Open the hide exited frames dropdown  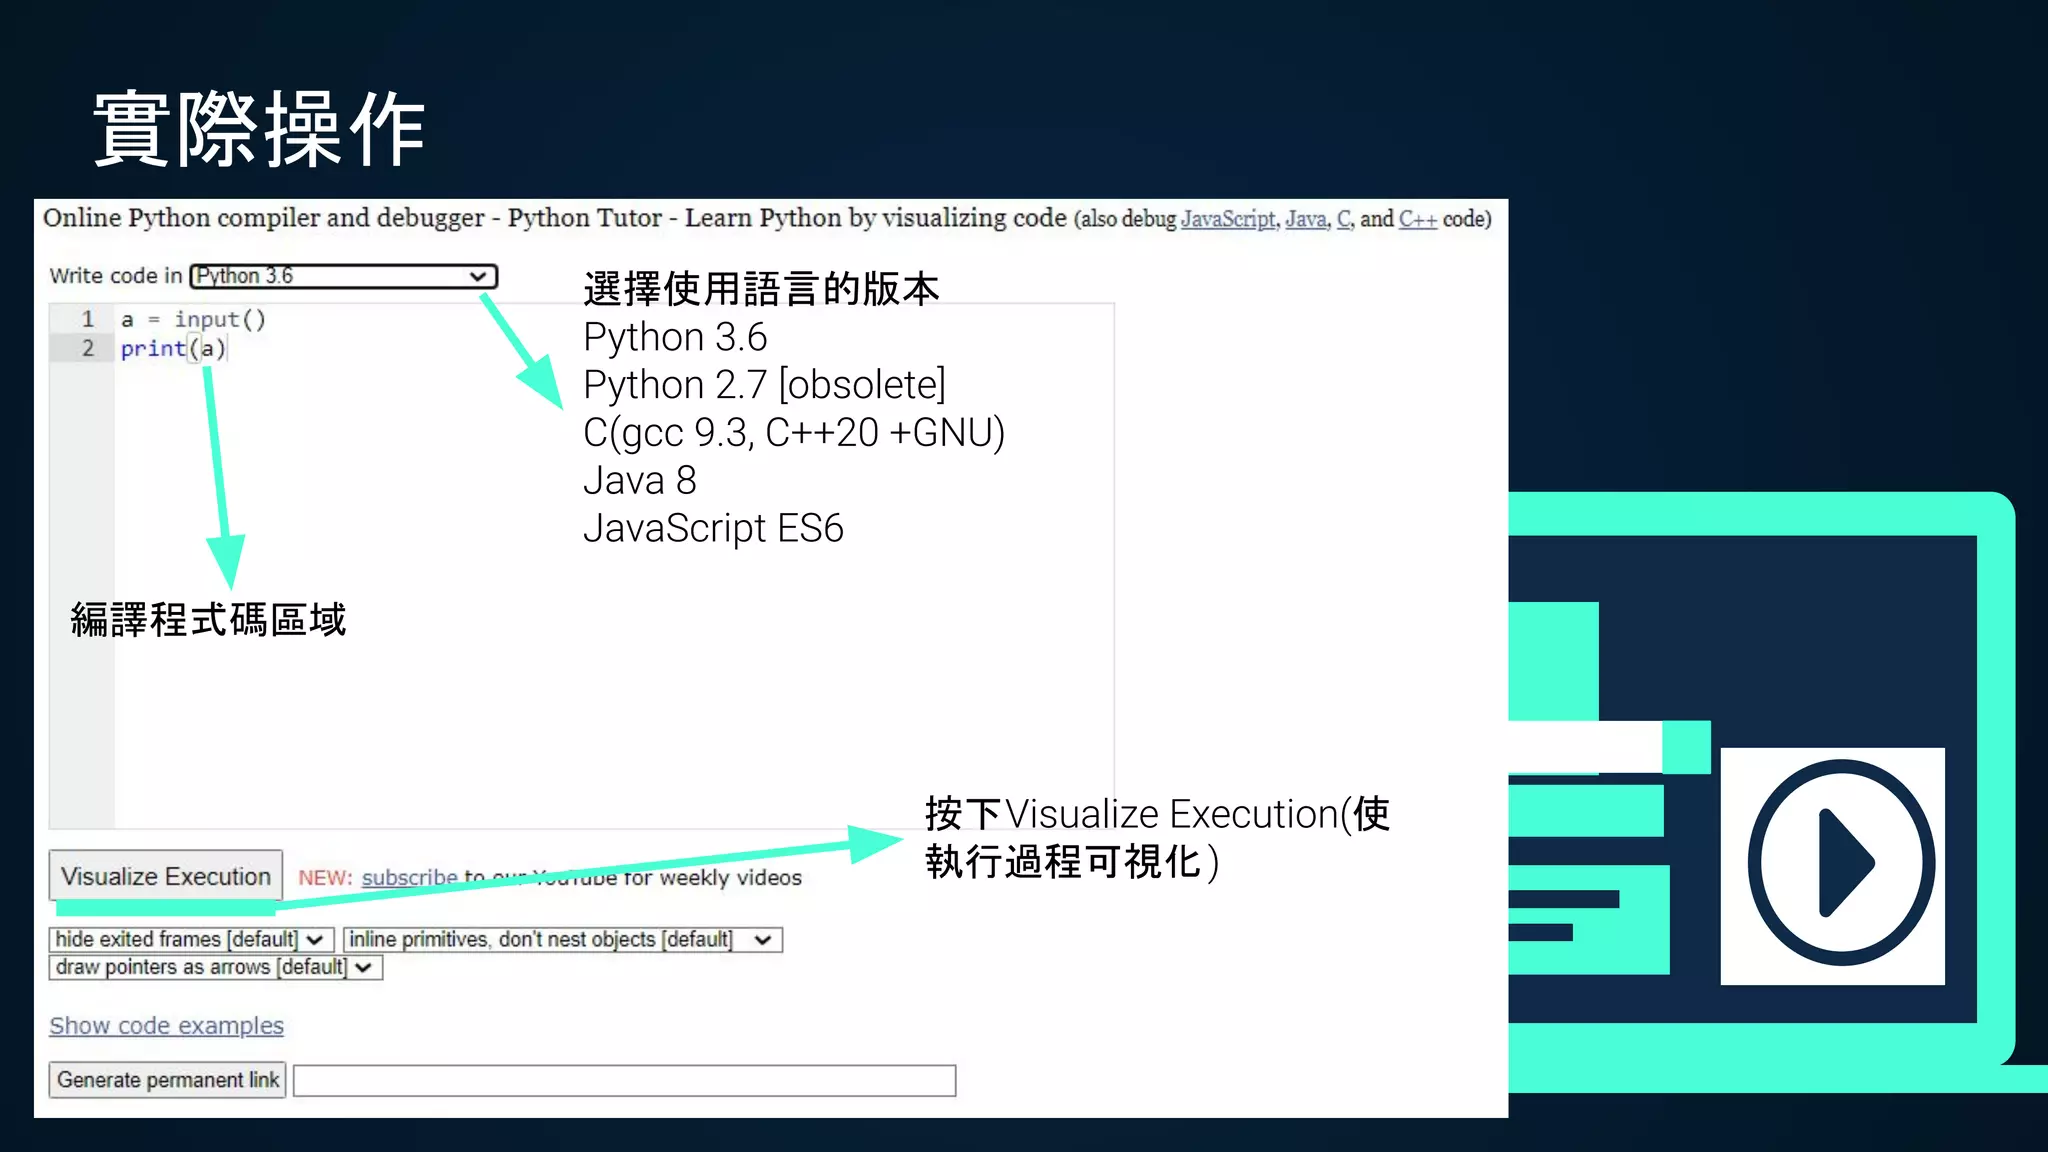[190, 940]
